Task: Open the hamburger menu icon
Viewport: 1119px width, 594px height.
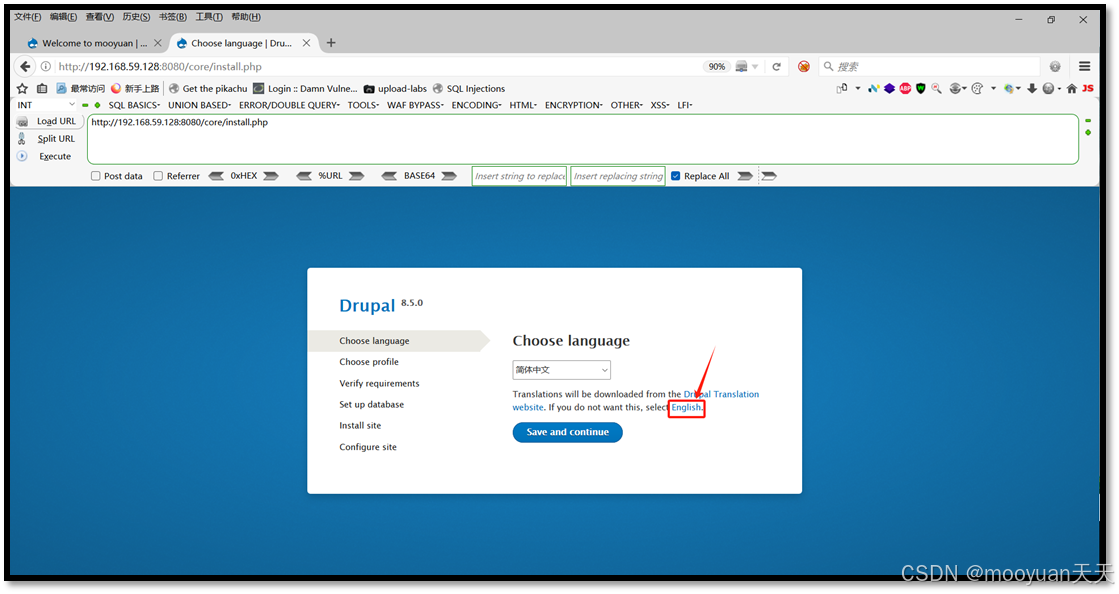Action: [x=1084, y=66]
